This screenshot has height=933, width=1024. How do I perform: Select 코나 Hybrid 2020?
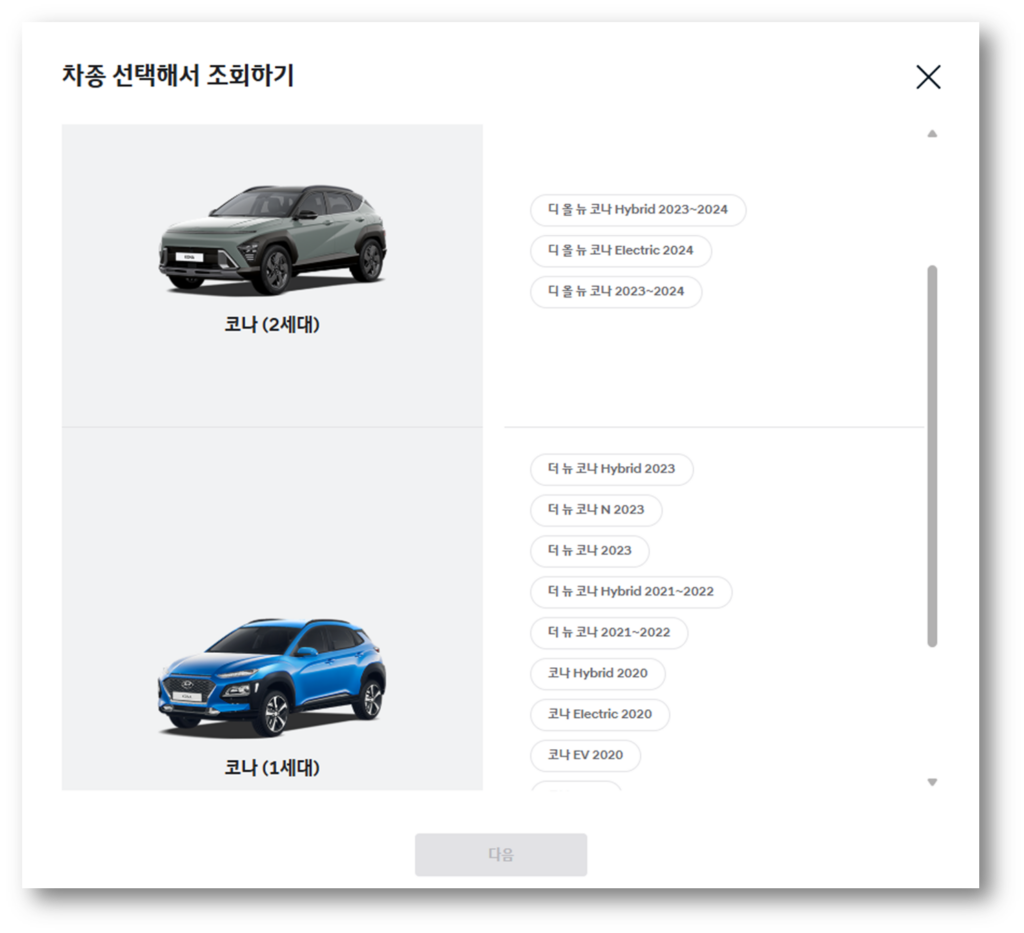597,674
